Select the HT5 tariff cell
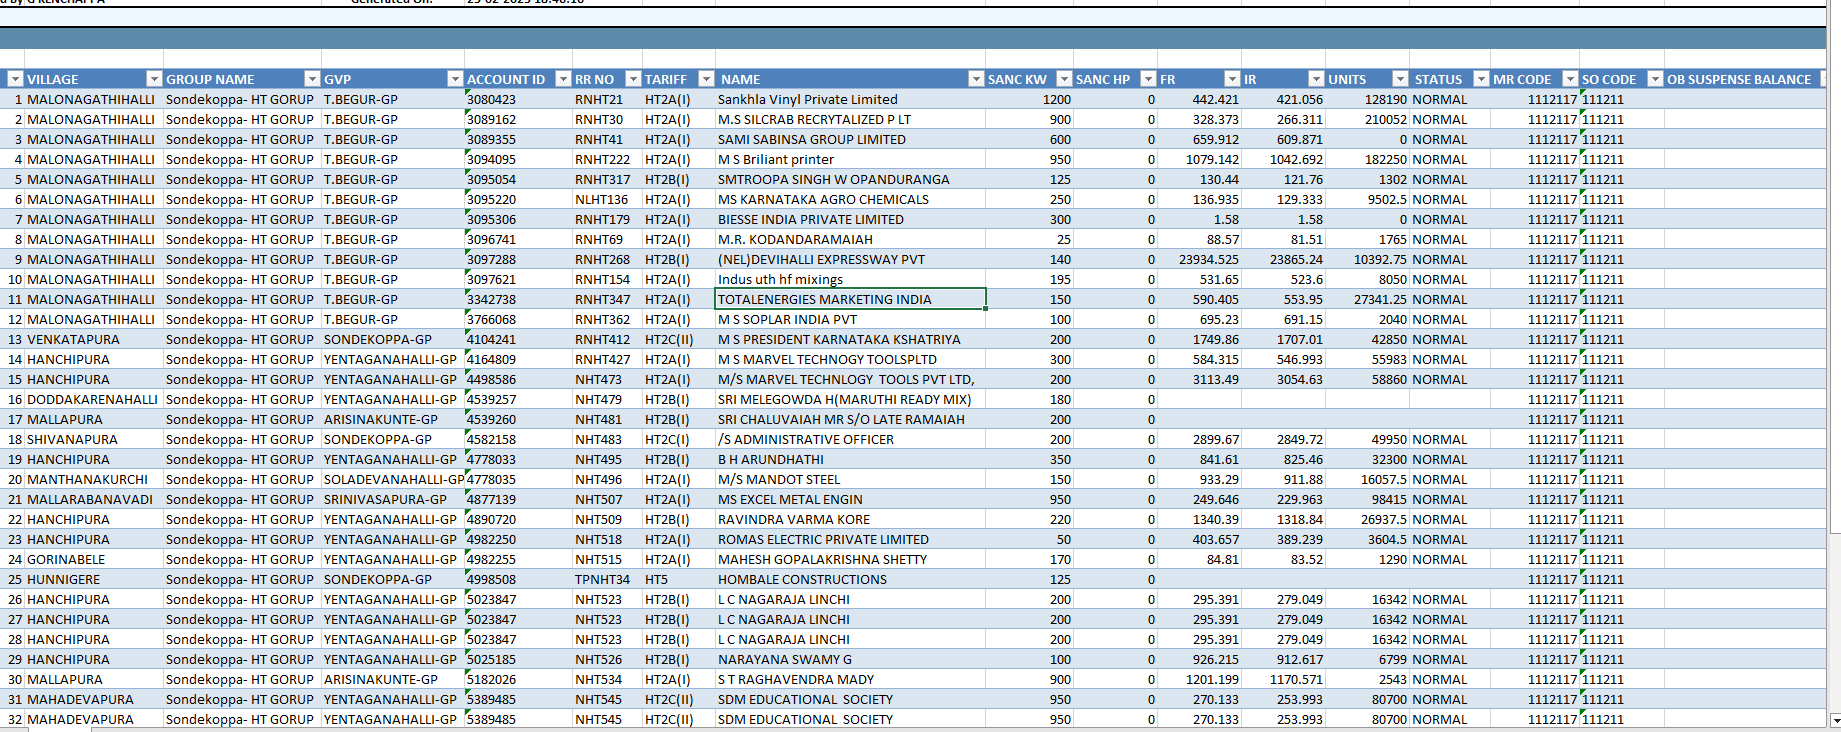The image size is (1841, 732). 679,579
